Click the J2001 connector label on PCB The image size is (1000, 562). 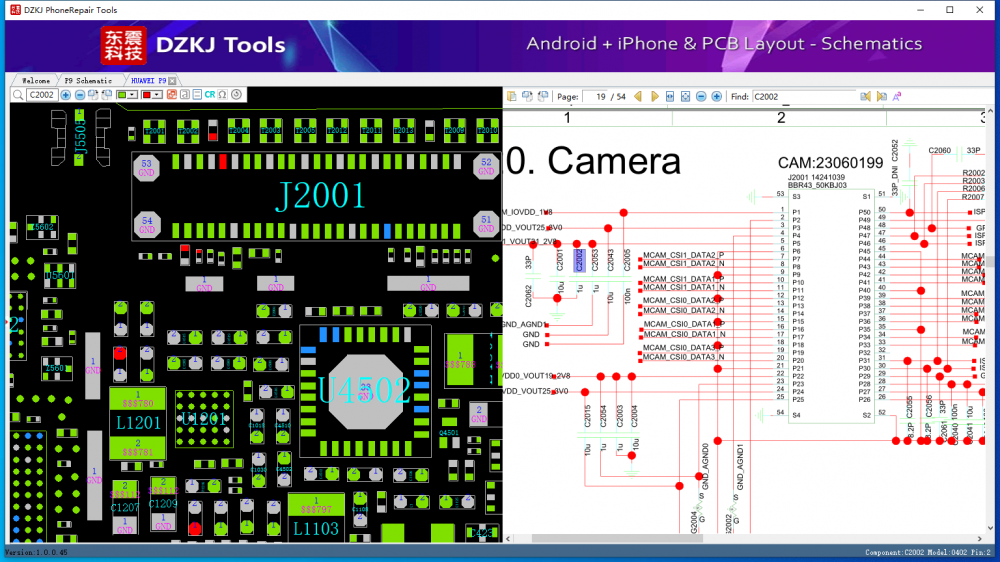coord(321,196)
